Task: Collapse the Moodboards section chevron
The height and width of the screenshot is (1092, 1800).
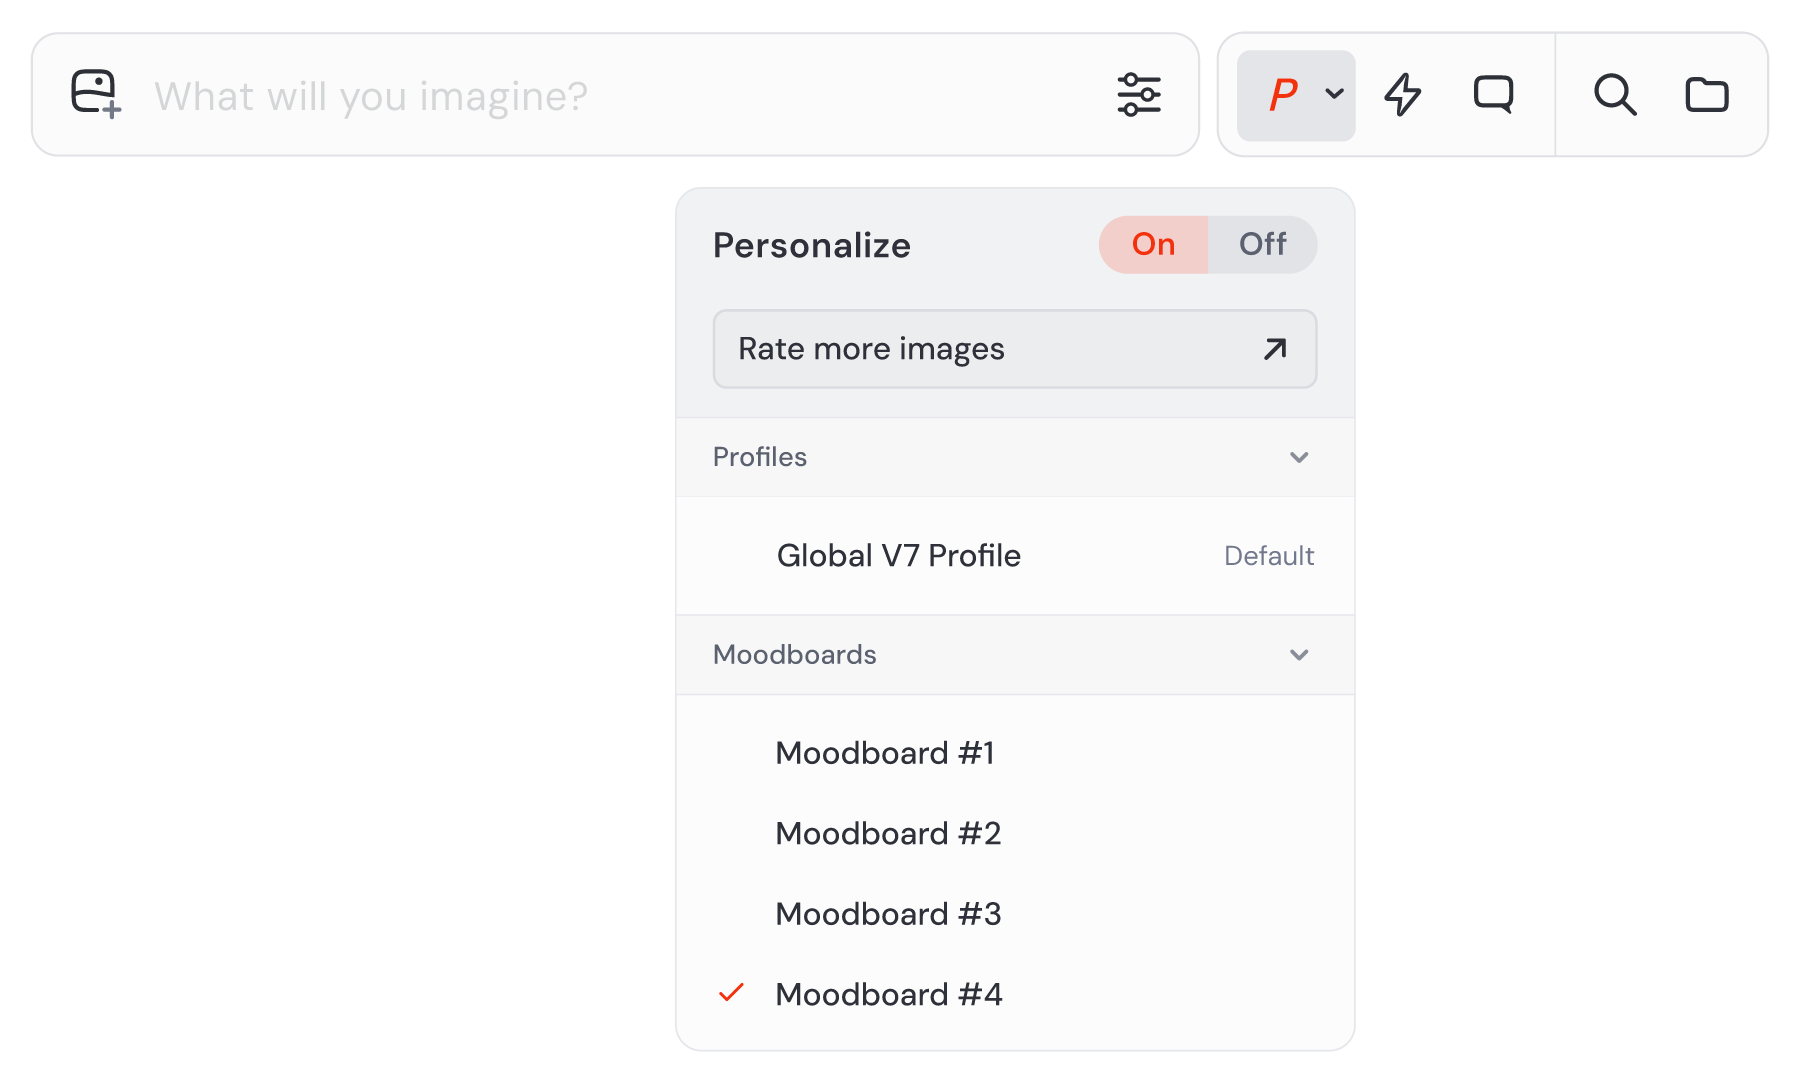Action: (x=1299, y=655)
